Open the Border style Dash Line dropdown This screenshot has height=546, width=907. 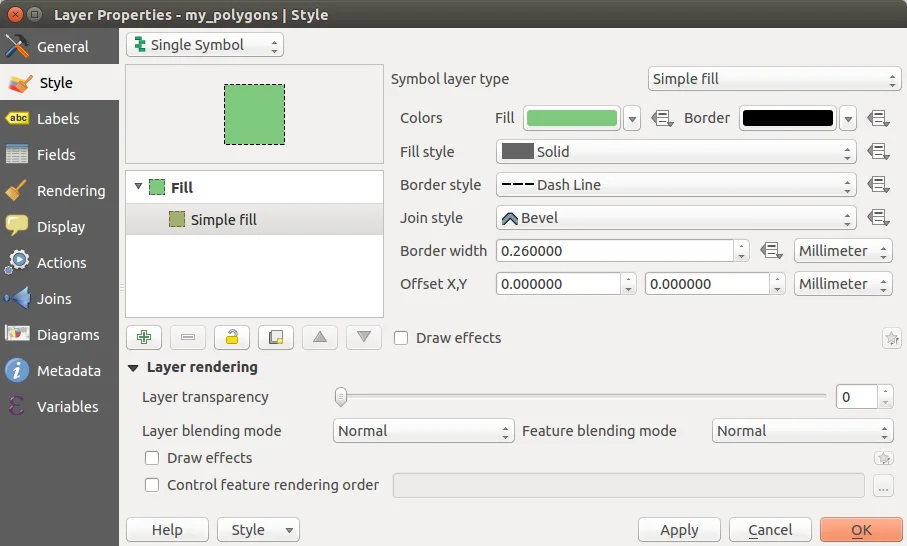tap(676, 185)
